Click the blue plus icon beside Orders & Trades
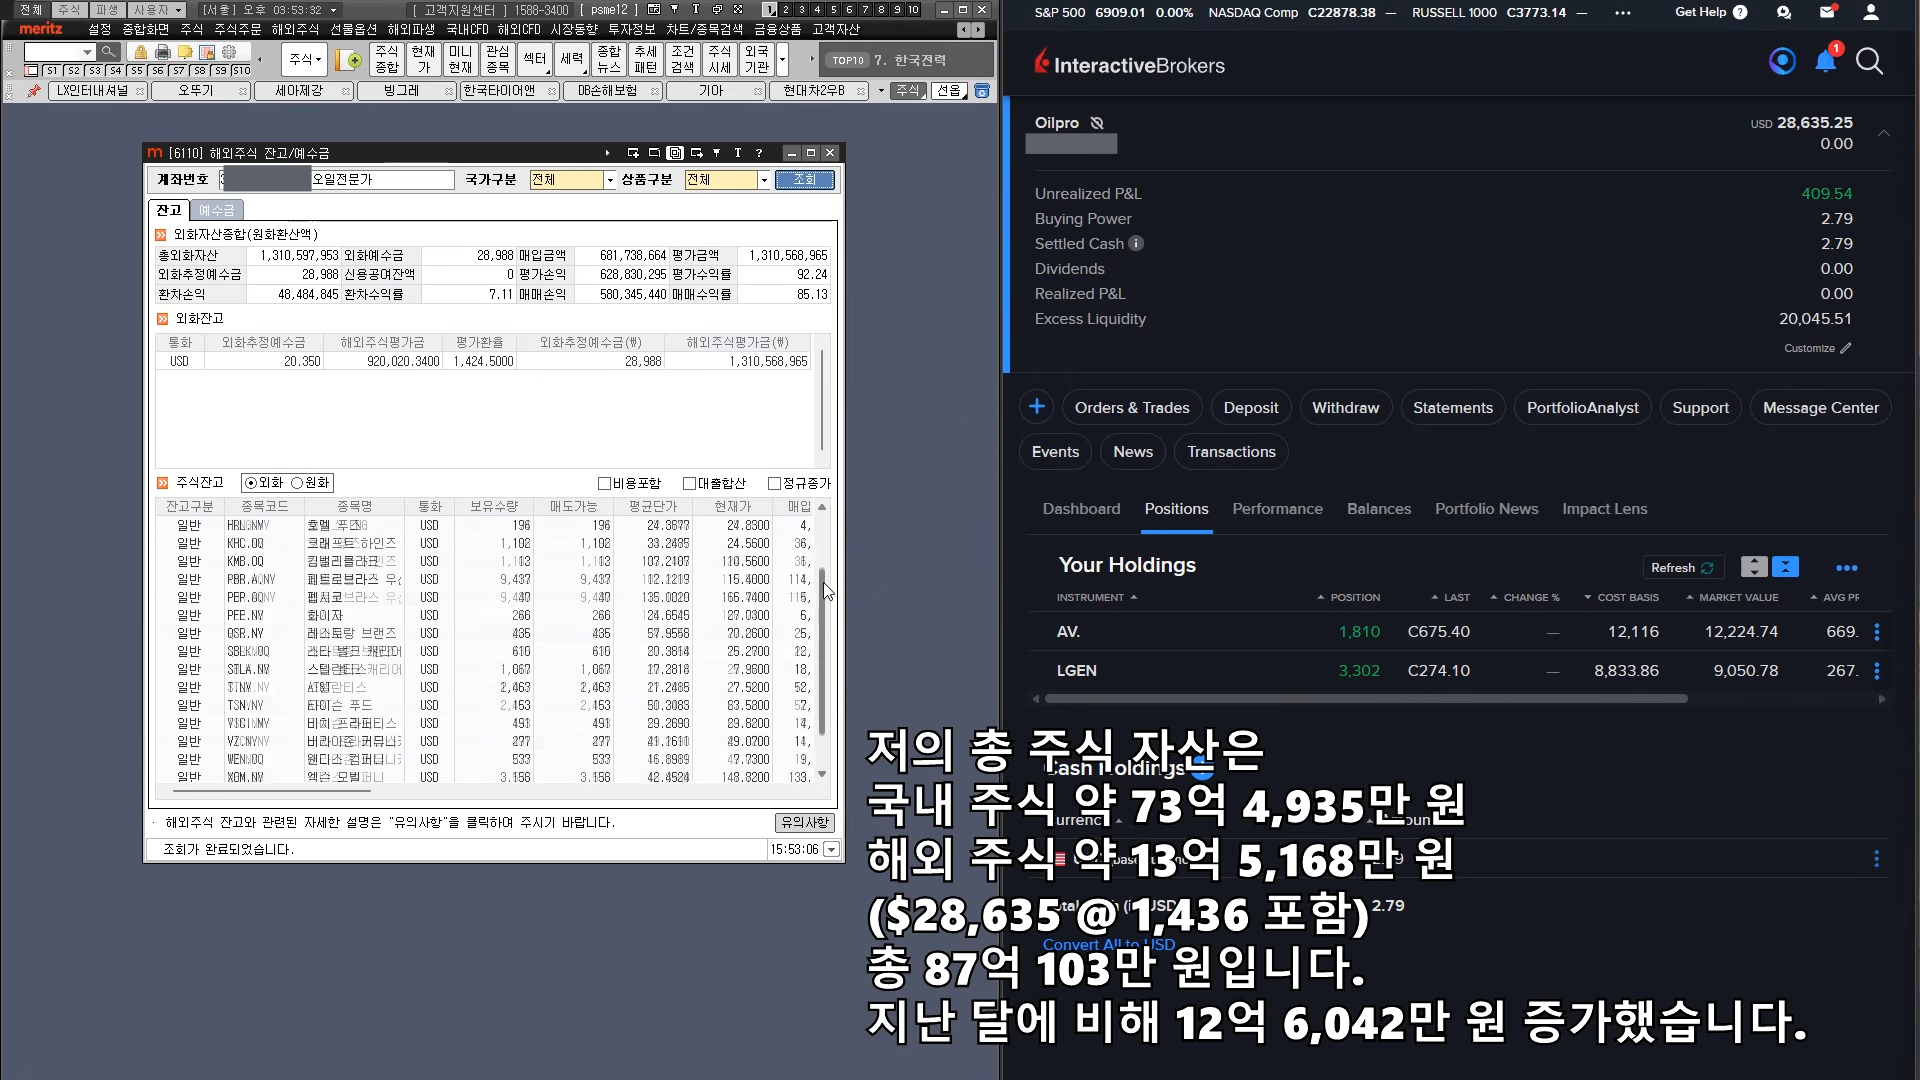1920x1080 pixels. pos(1037,407)
